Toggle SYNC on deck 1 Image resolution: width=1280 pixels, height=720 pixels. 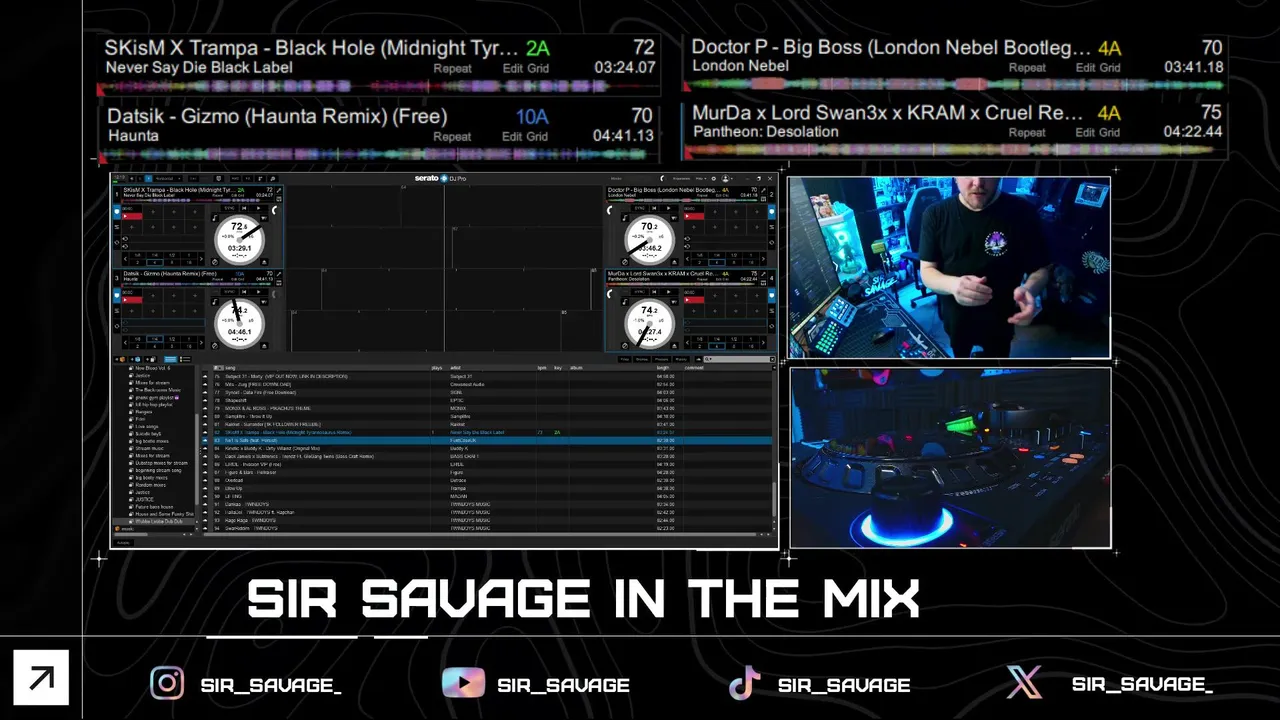point(230,208)
